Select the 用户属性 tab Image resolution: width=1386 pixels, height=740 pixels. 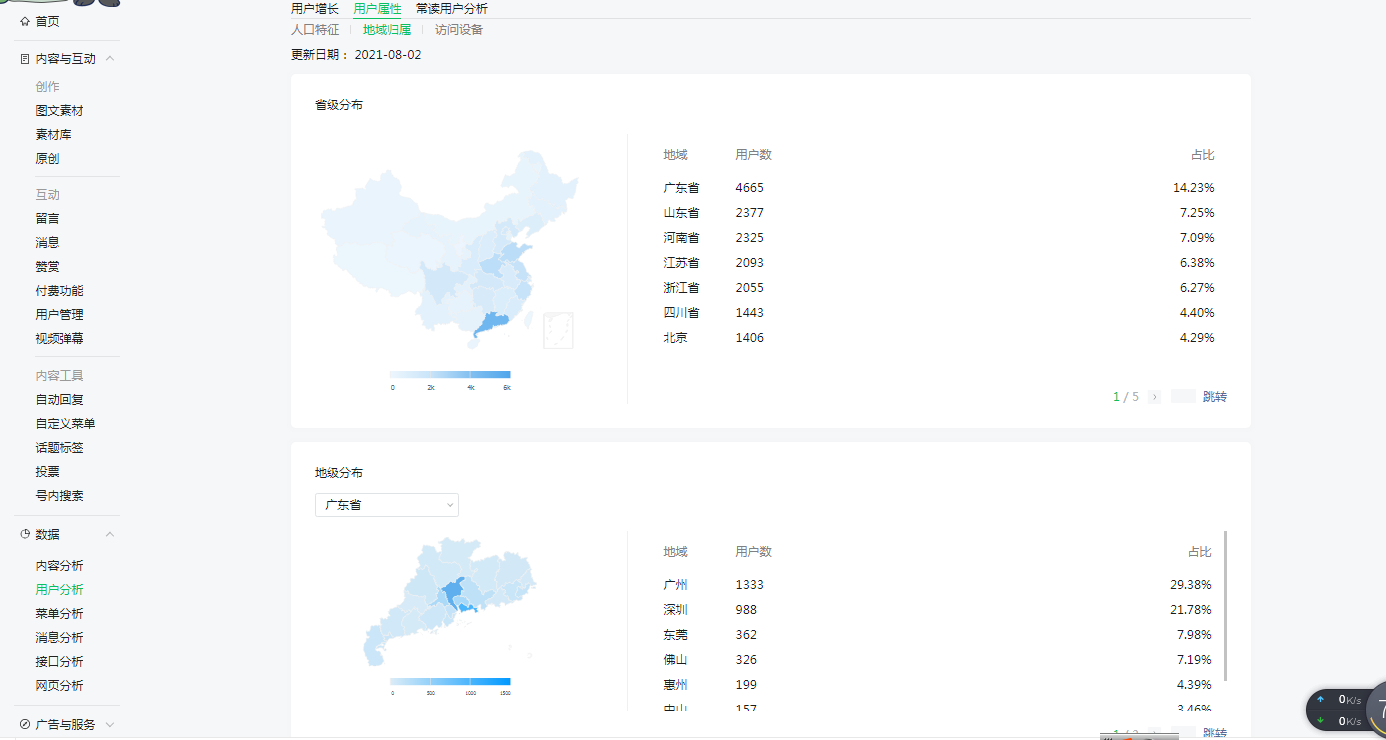coord(377,8)
